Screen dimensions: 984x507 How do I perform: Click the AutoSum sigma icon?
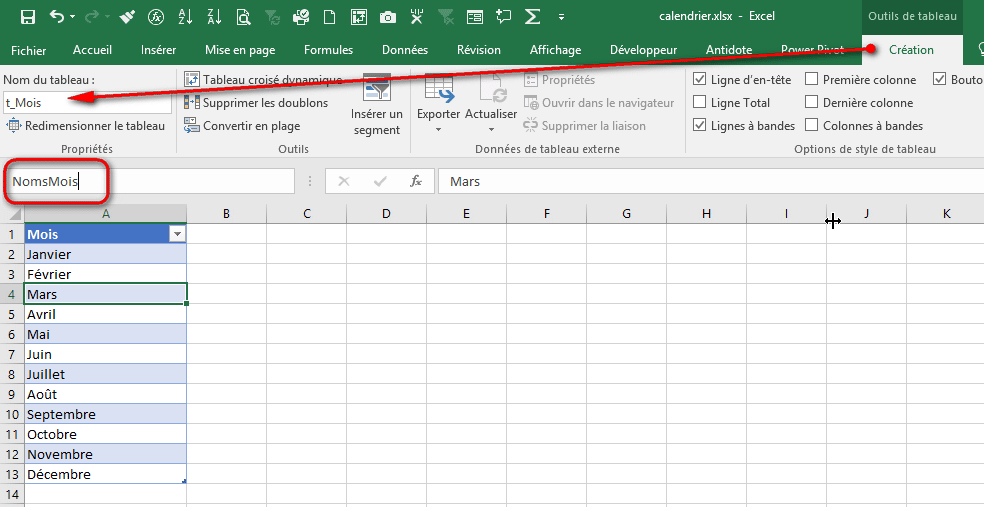click(532, 17)
